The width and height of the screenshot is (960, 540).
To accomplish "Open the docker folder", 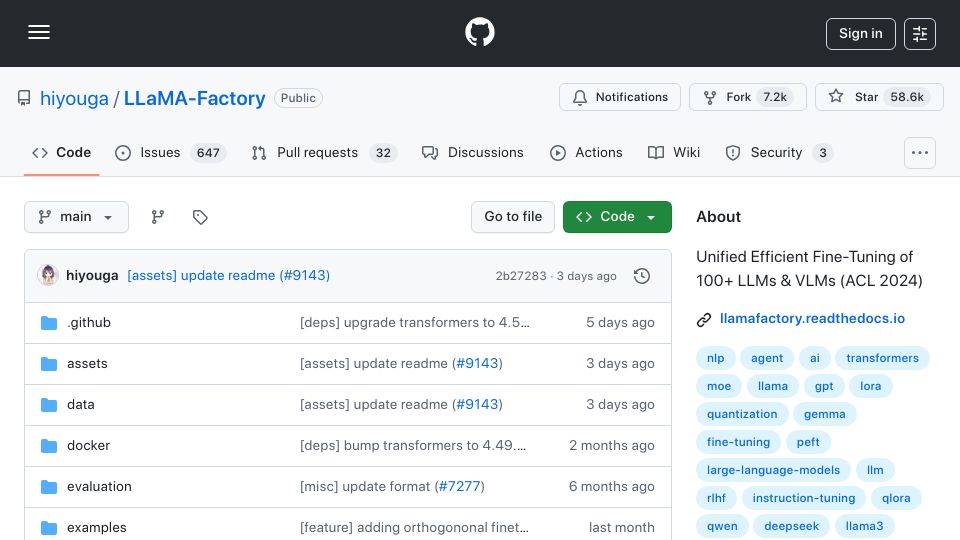I will 88,446.
